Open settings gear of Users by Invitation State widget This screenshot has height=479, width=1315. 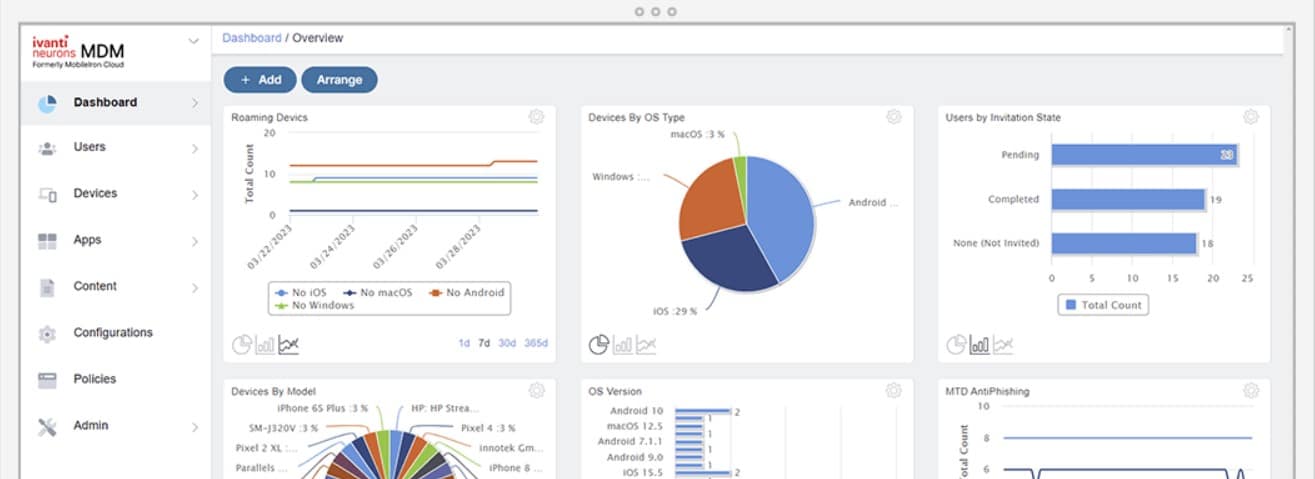click(1251, 117)
